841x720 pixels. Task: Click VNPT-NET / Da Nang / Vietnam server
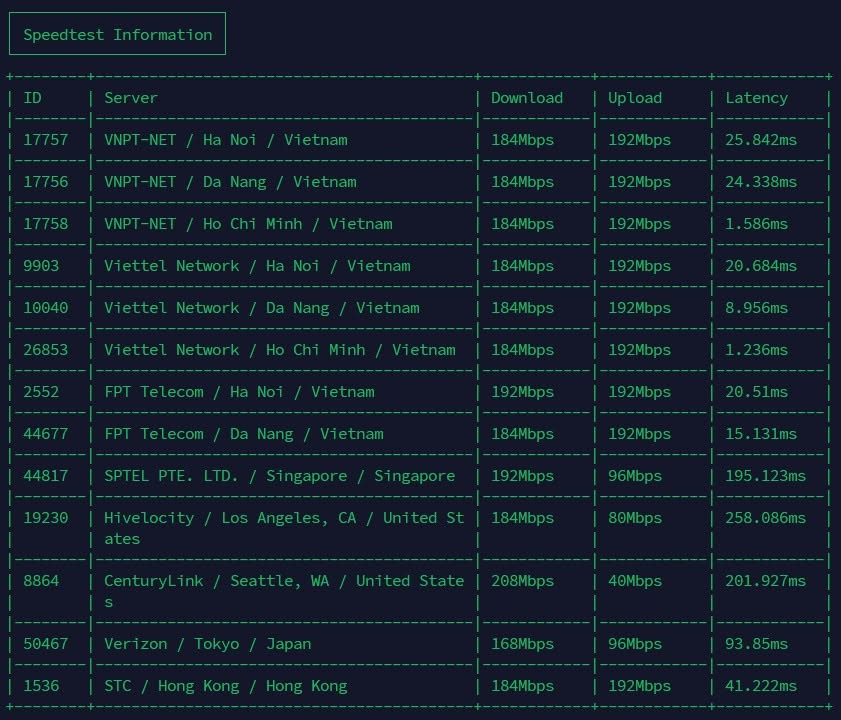230,182
